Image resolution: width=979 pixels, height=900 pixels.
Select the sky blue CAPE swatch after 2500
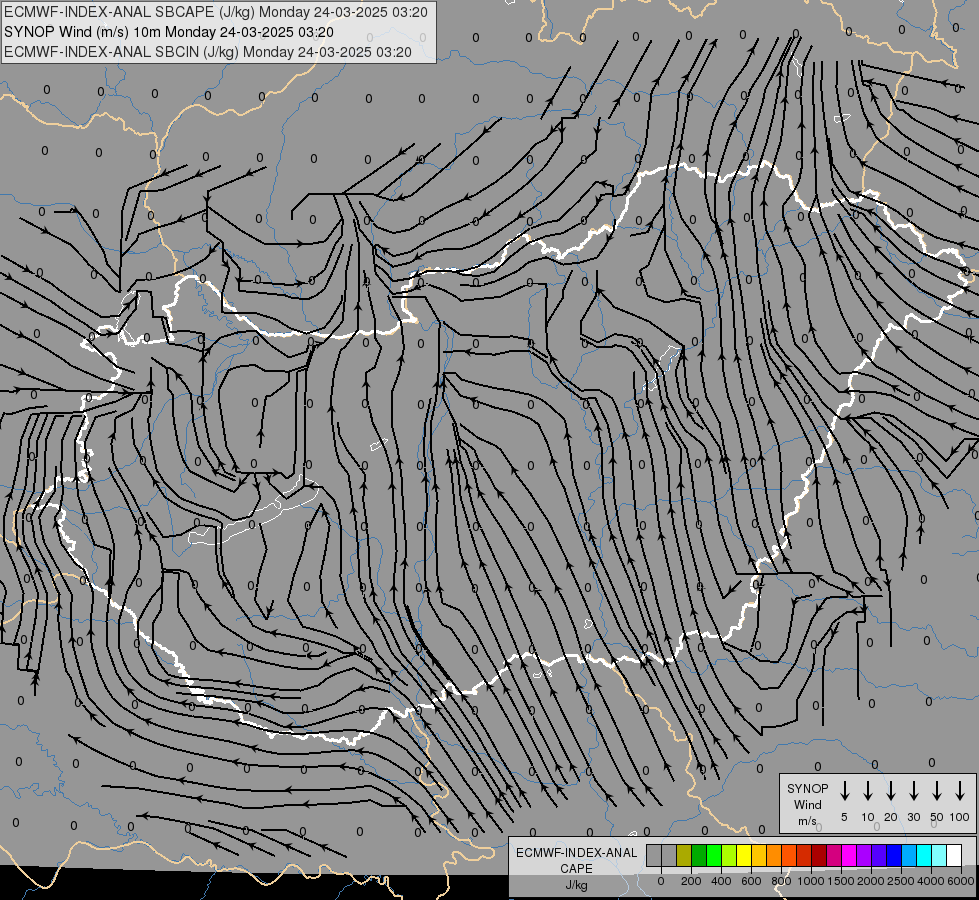tap(908, 855)
